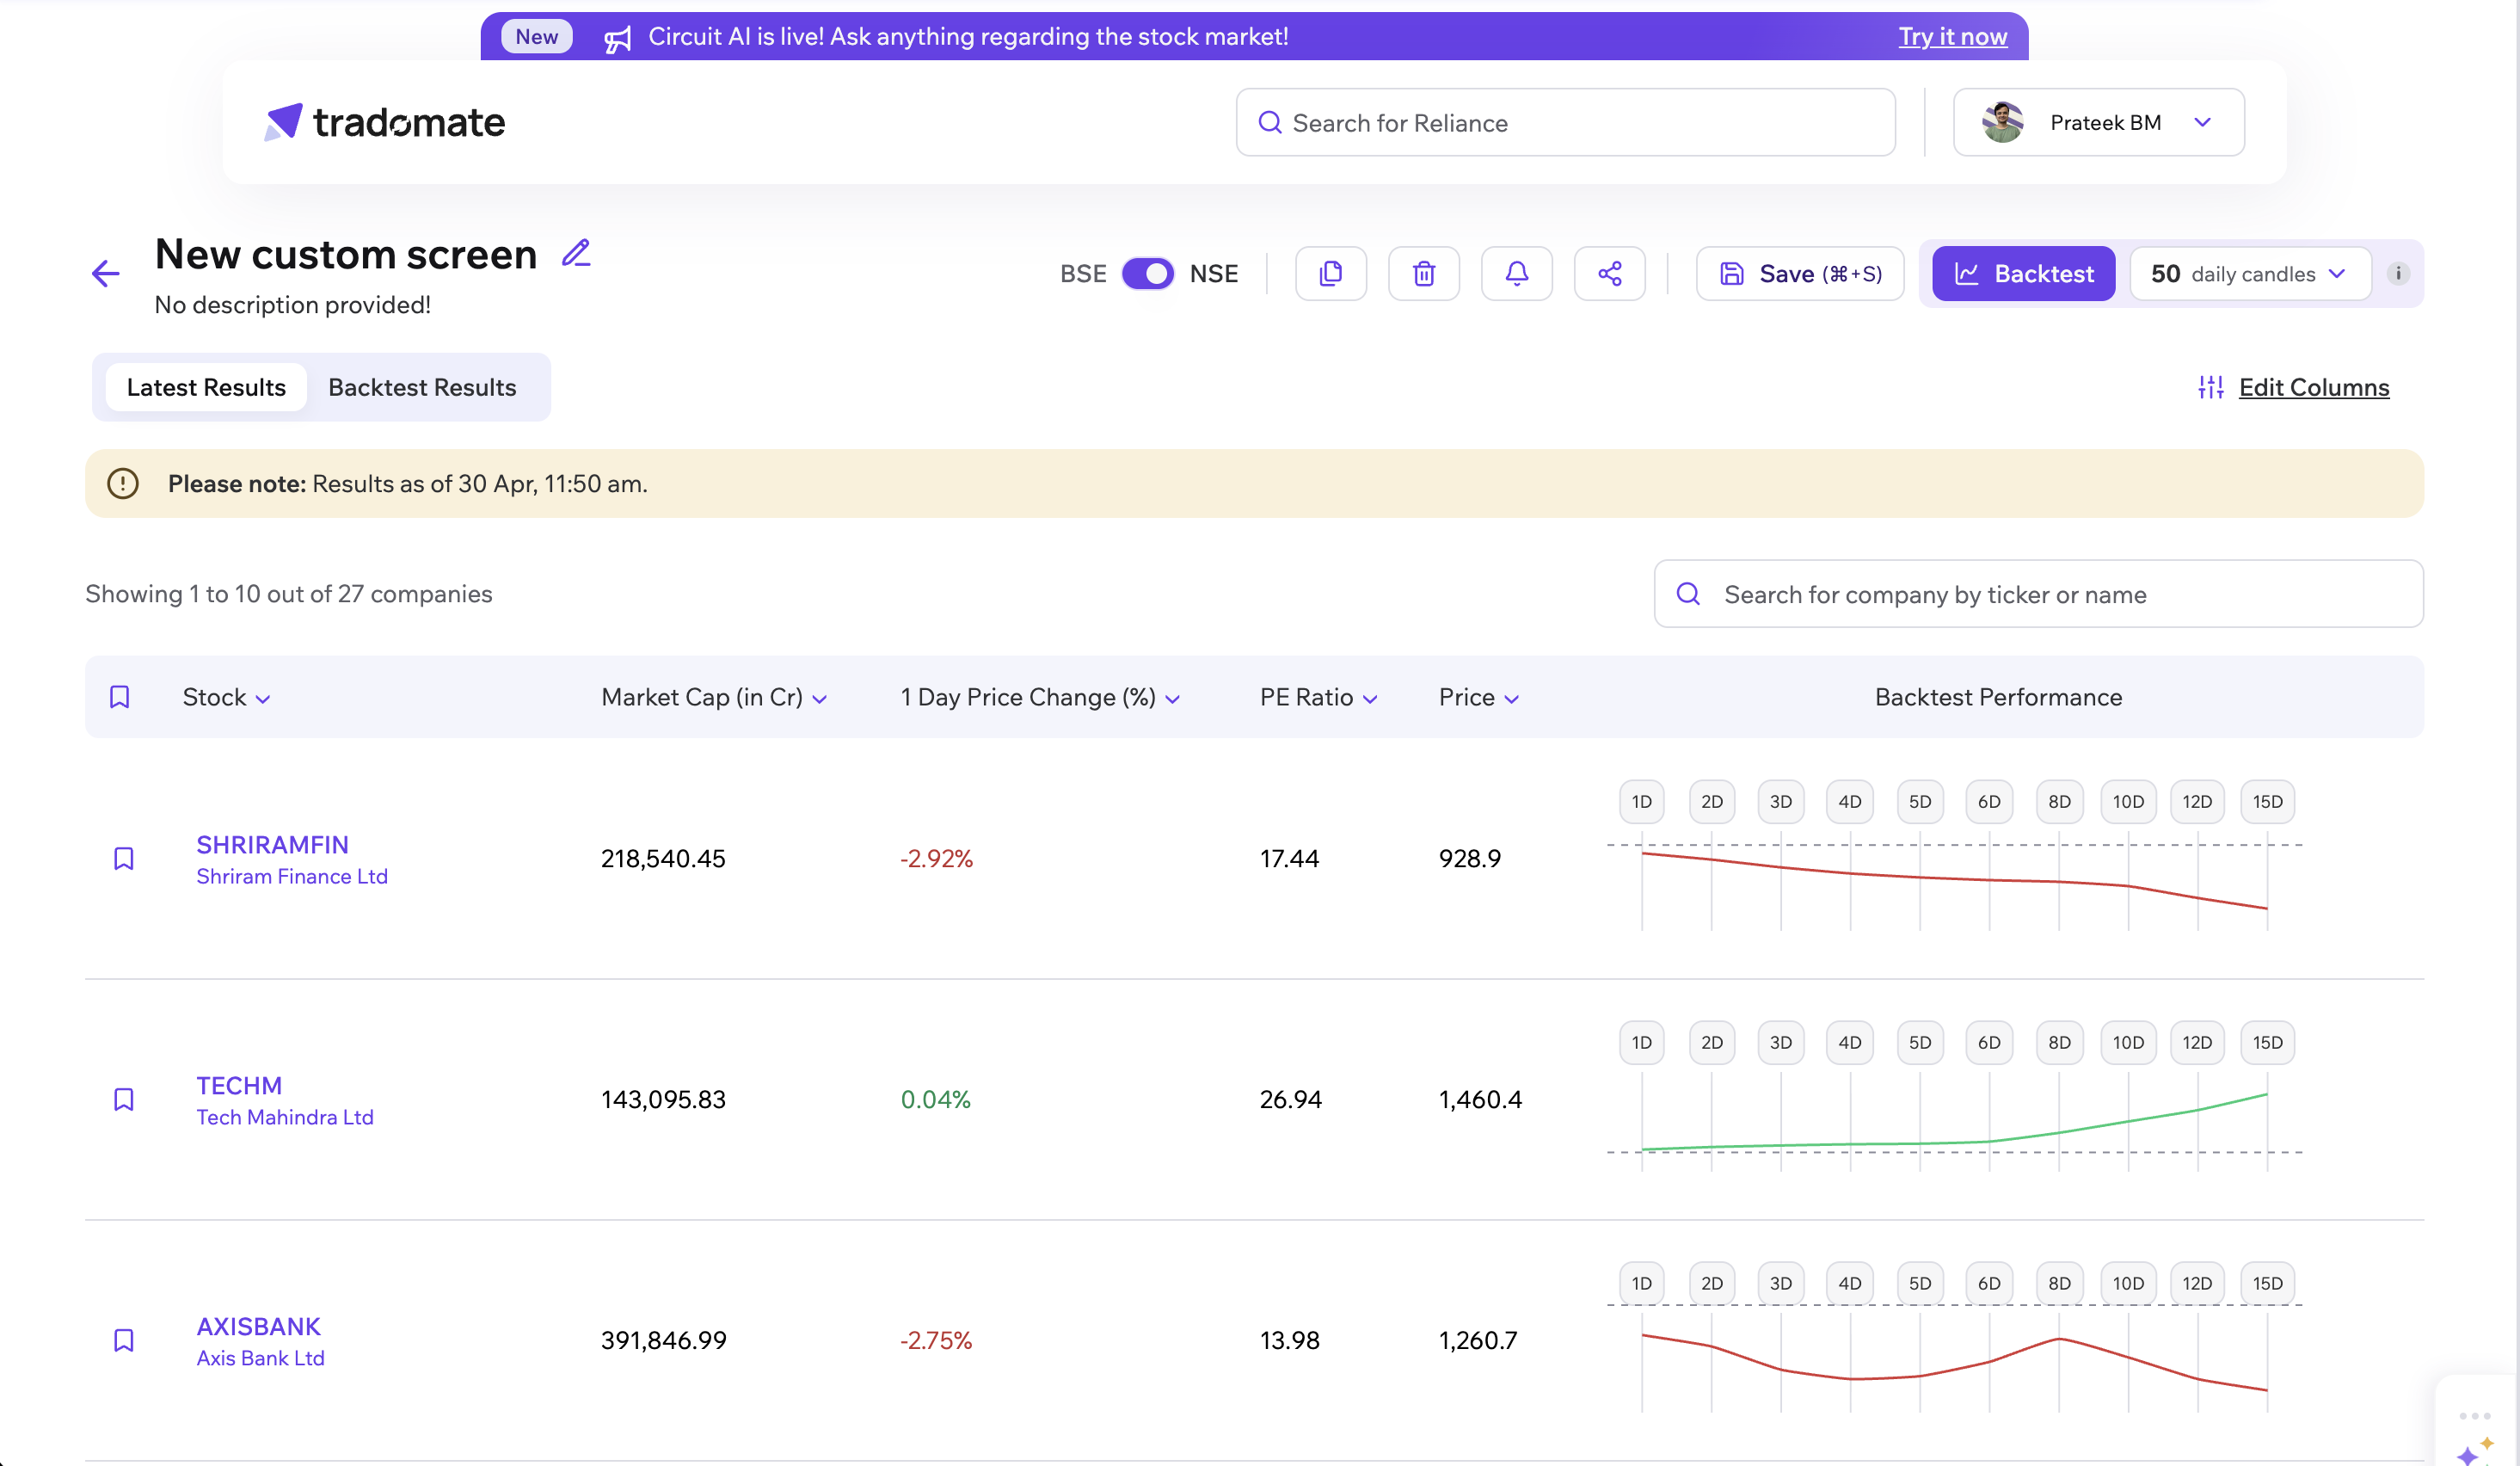Viewport: 2520px width, 1466px height.
Task: Select 15D period for AXISBANK backtest
Action: [2267, 1283]
